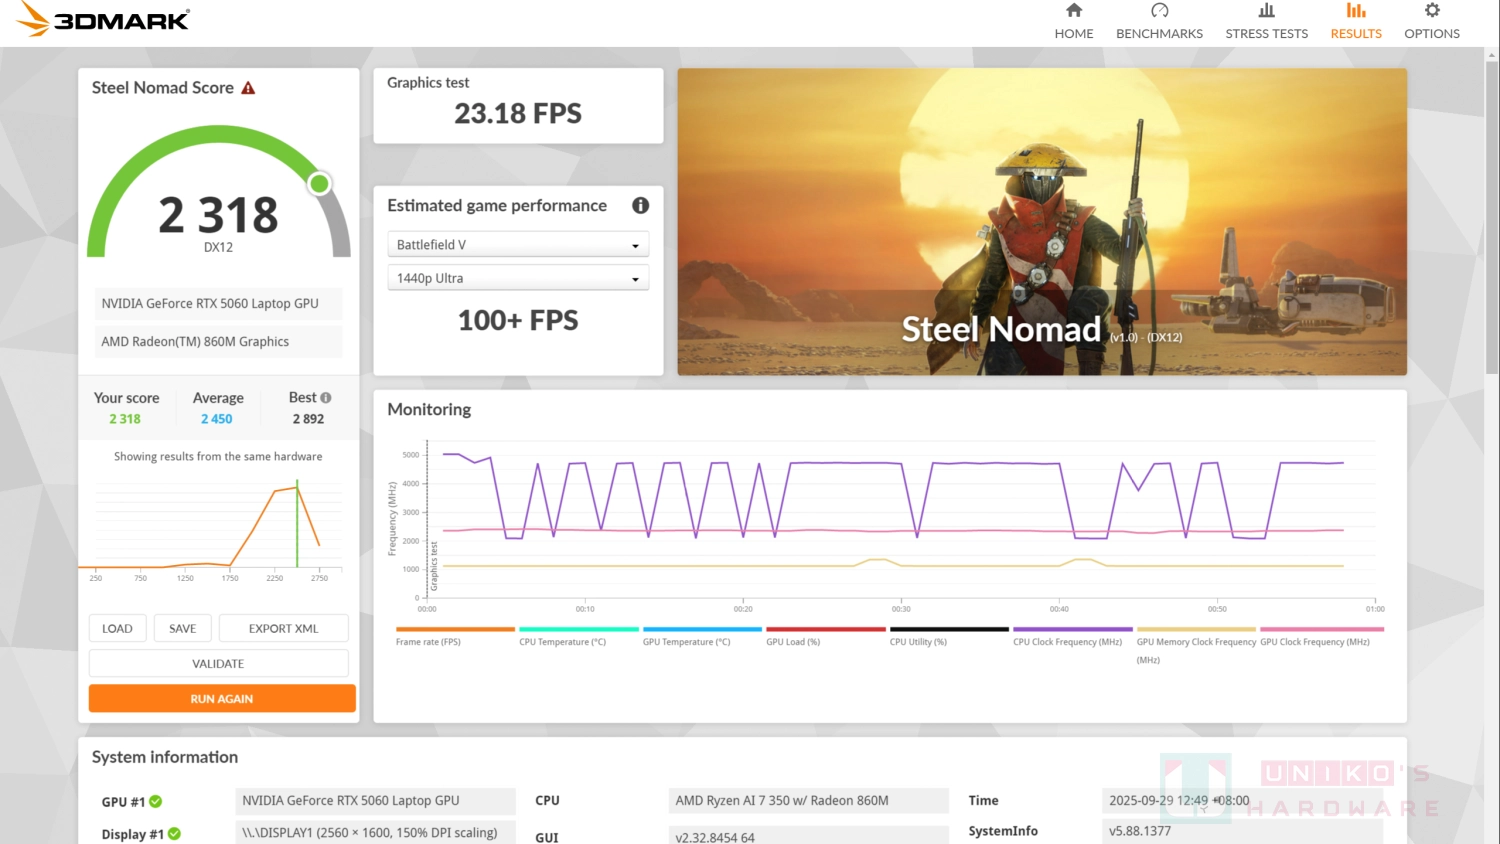The image size is (1500, 844).
Task: Click the score warning triangle icon
Action: point(248,88)
